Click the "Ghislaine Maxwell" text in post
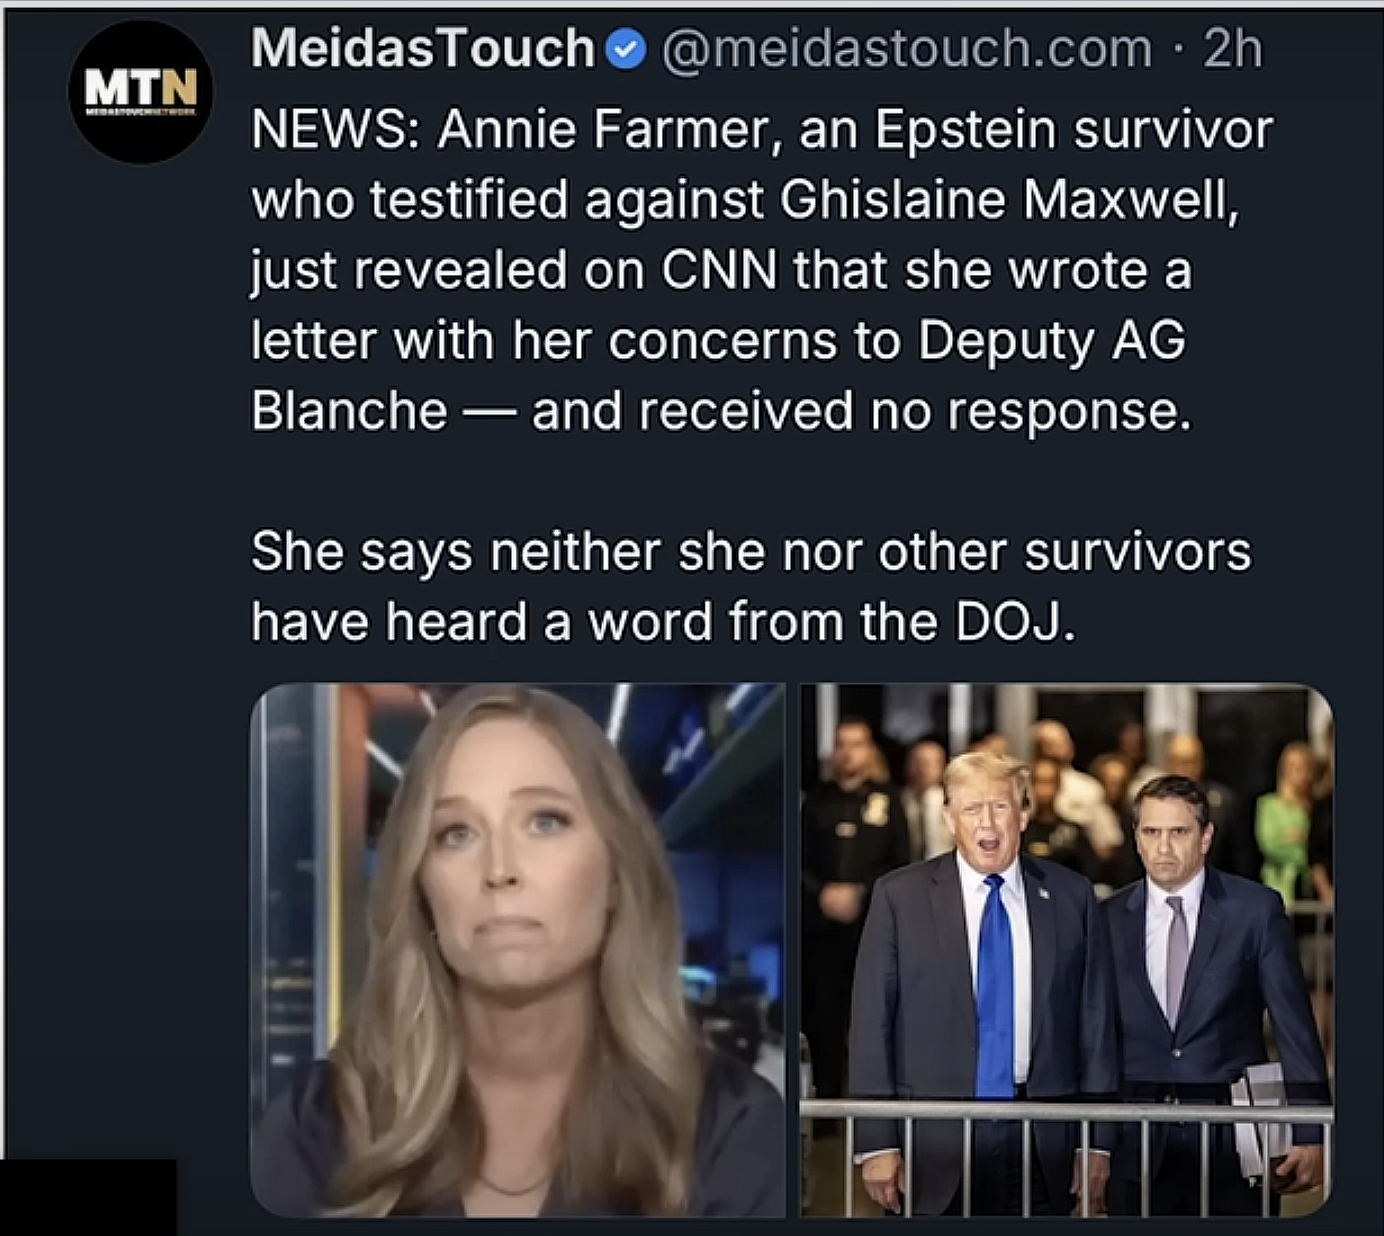1384x1236 pixels. click(x=1009, y=199)
